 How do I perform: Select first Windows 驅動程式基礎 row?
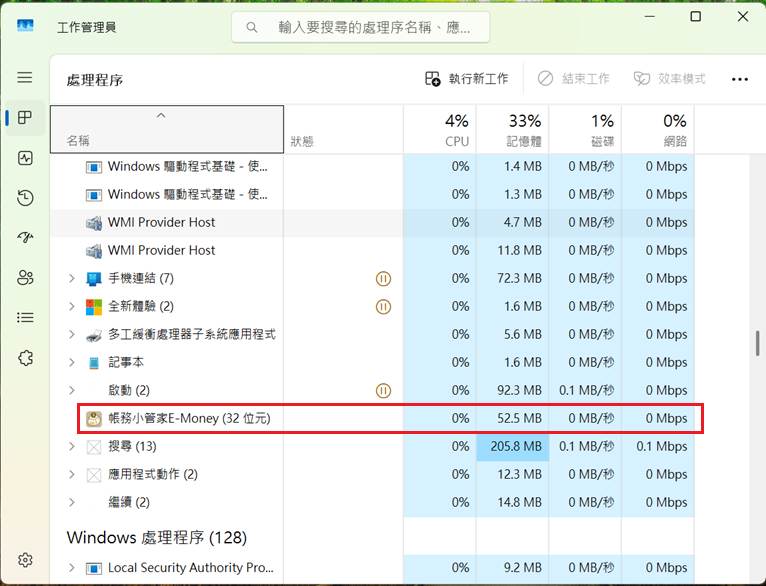point(372,167)
